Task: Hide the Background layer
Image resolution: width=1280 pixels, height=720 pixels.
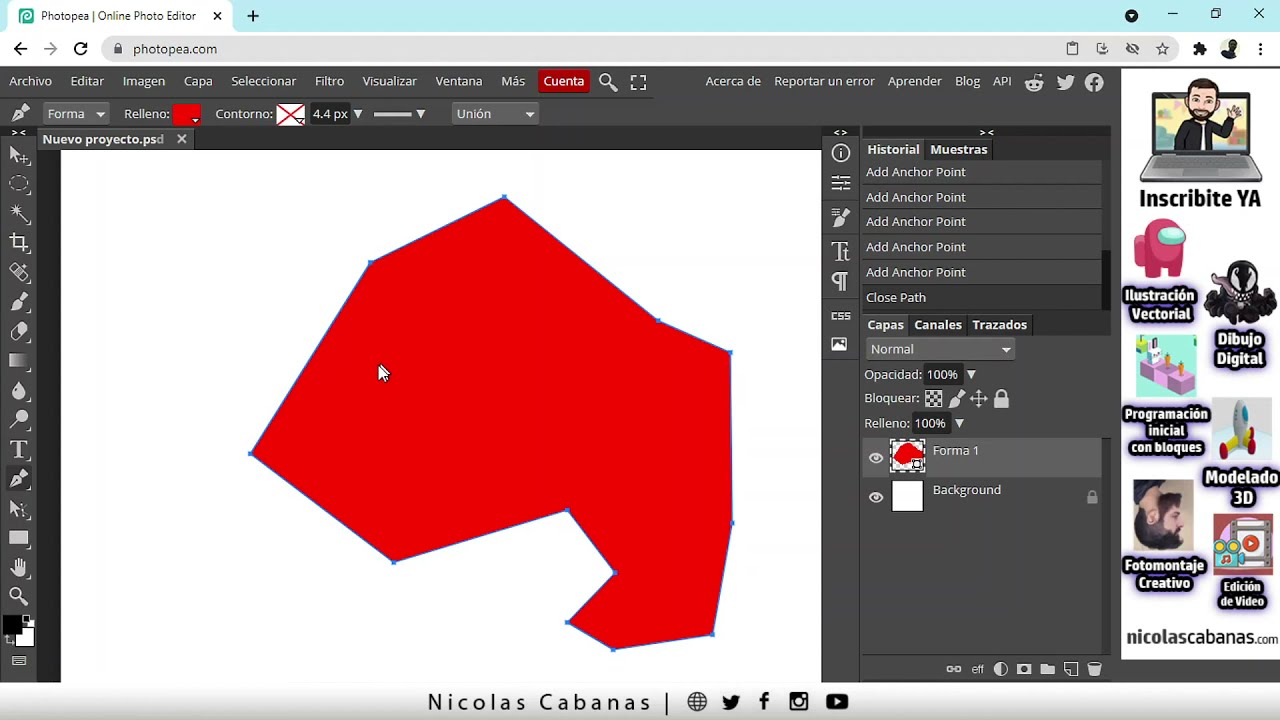Action: (876, 497)
